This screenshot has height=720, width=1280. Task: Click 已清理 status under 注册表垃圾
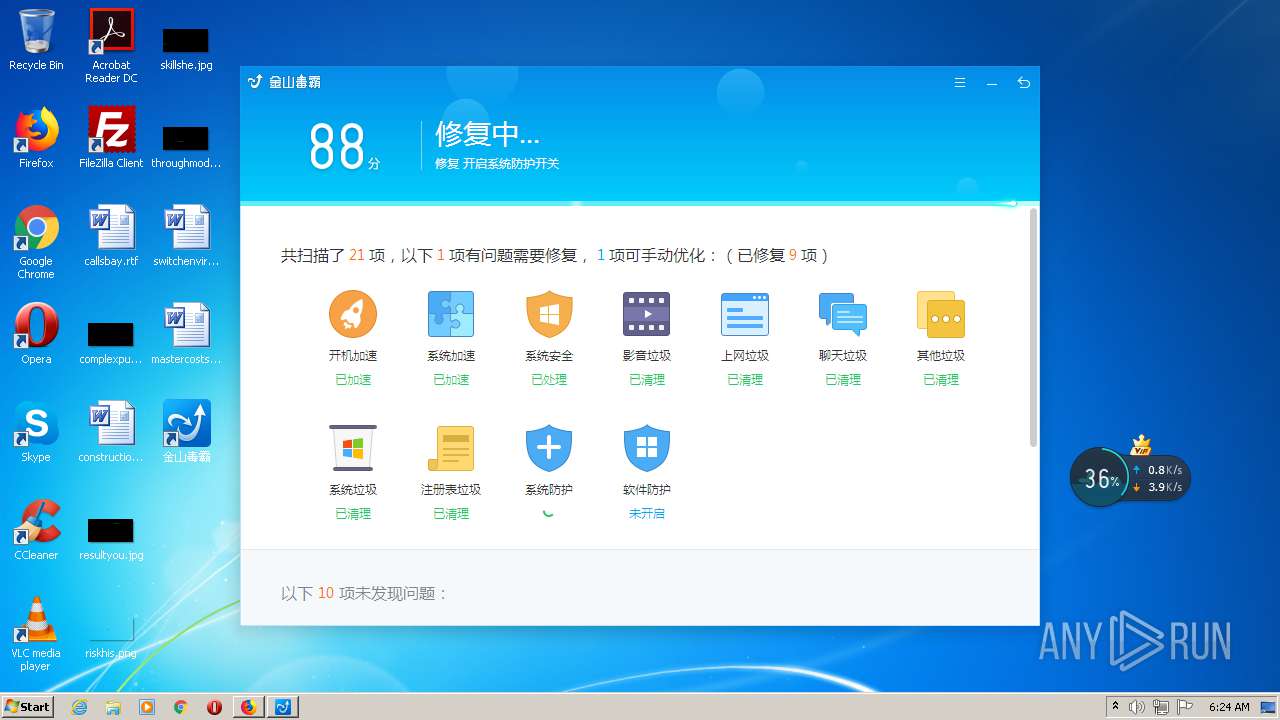451,513
